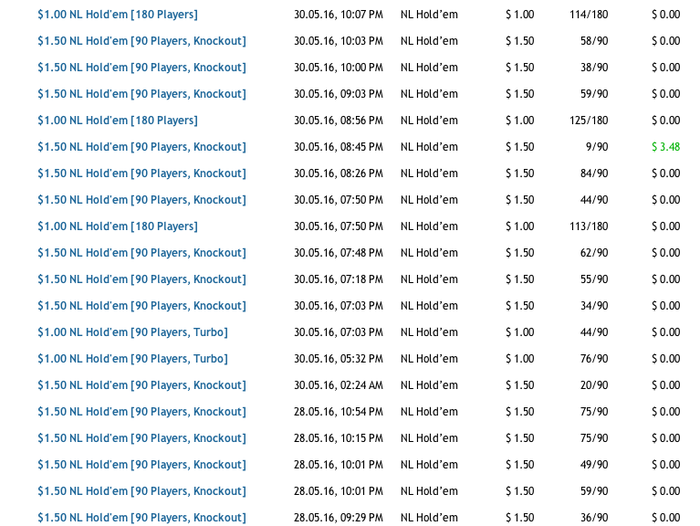Open Knockout tournament that won $3.48
This screenshot has width=700, height=526.
(141, 147)
